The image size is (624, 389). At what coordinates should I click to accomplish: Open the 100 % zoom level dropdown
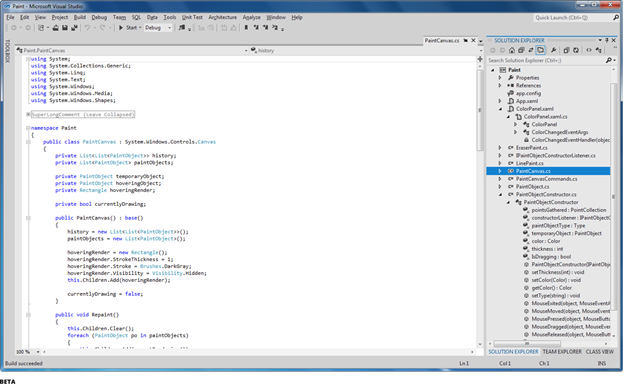tap(38, 352)
